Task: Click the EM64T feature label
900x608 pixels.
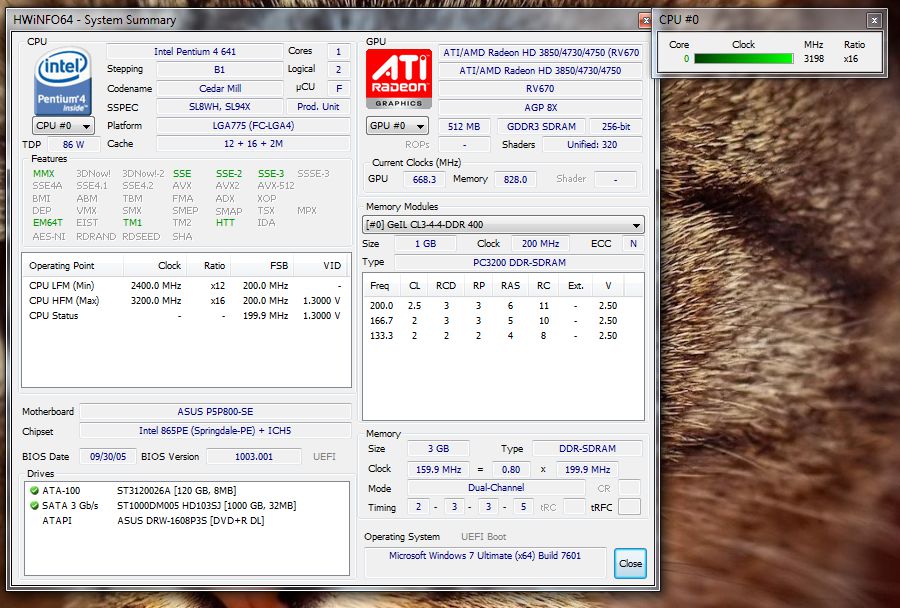Action: click(x=48, y=222)
